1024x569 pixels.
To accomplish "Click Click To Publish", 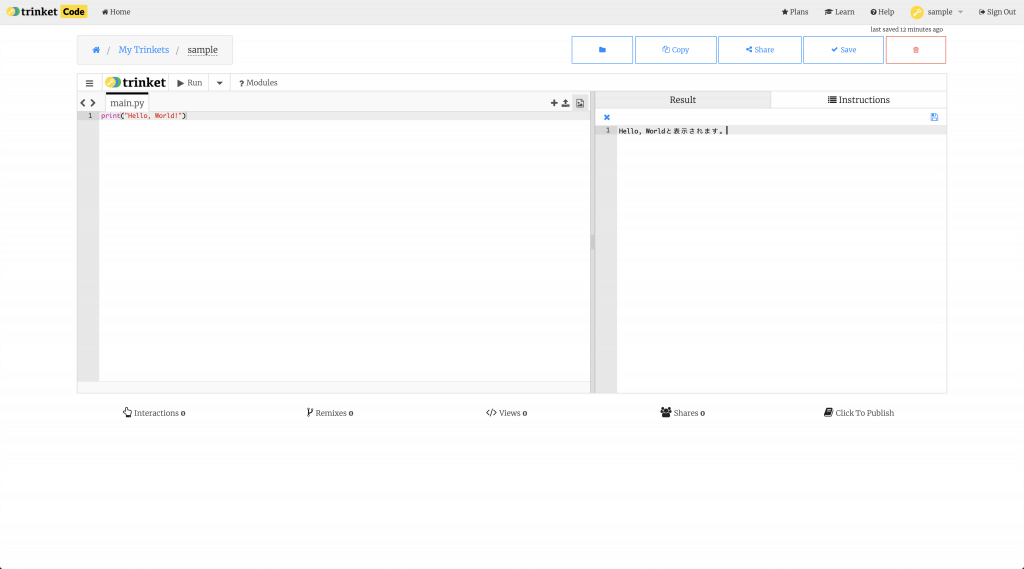I will pos(859,413).
